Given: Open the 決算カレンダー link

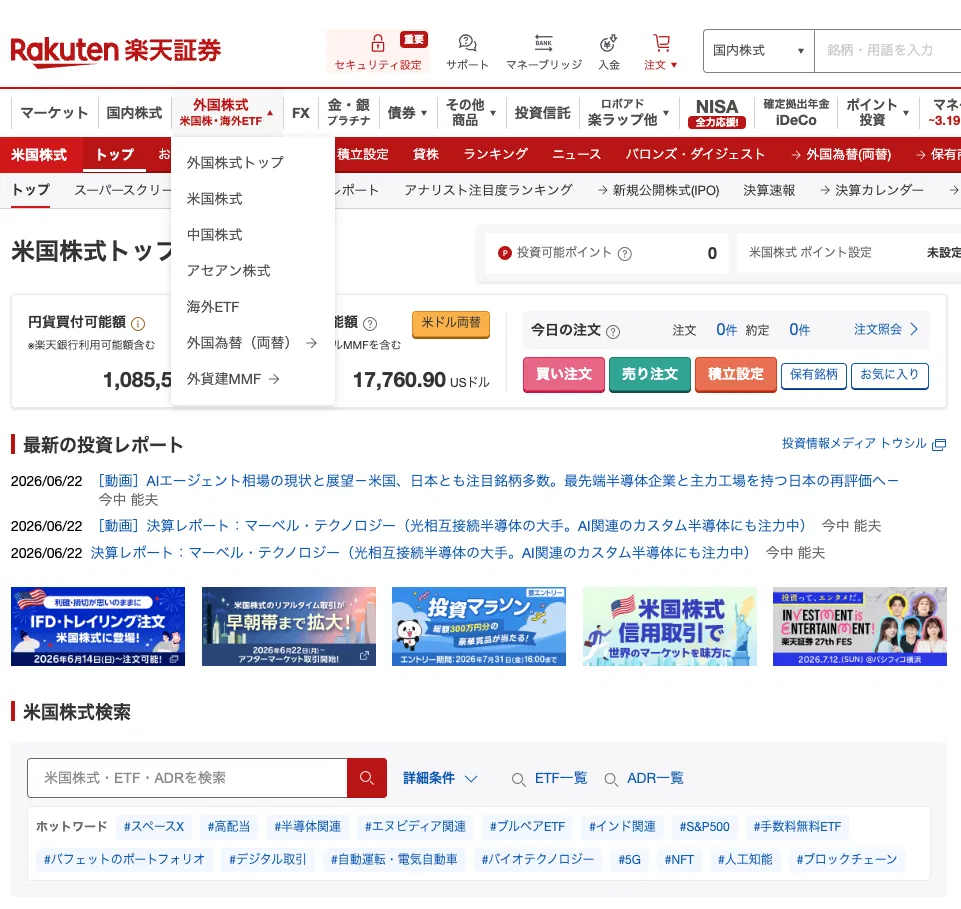Looking at the screenshot, I should 872,190.
